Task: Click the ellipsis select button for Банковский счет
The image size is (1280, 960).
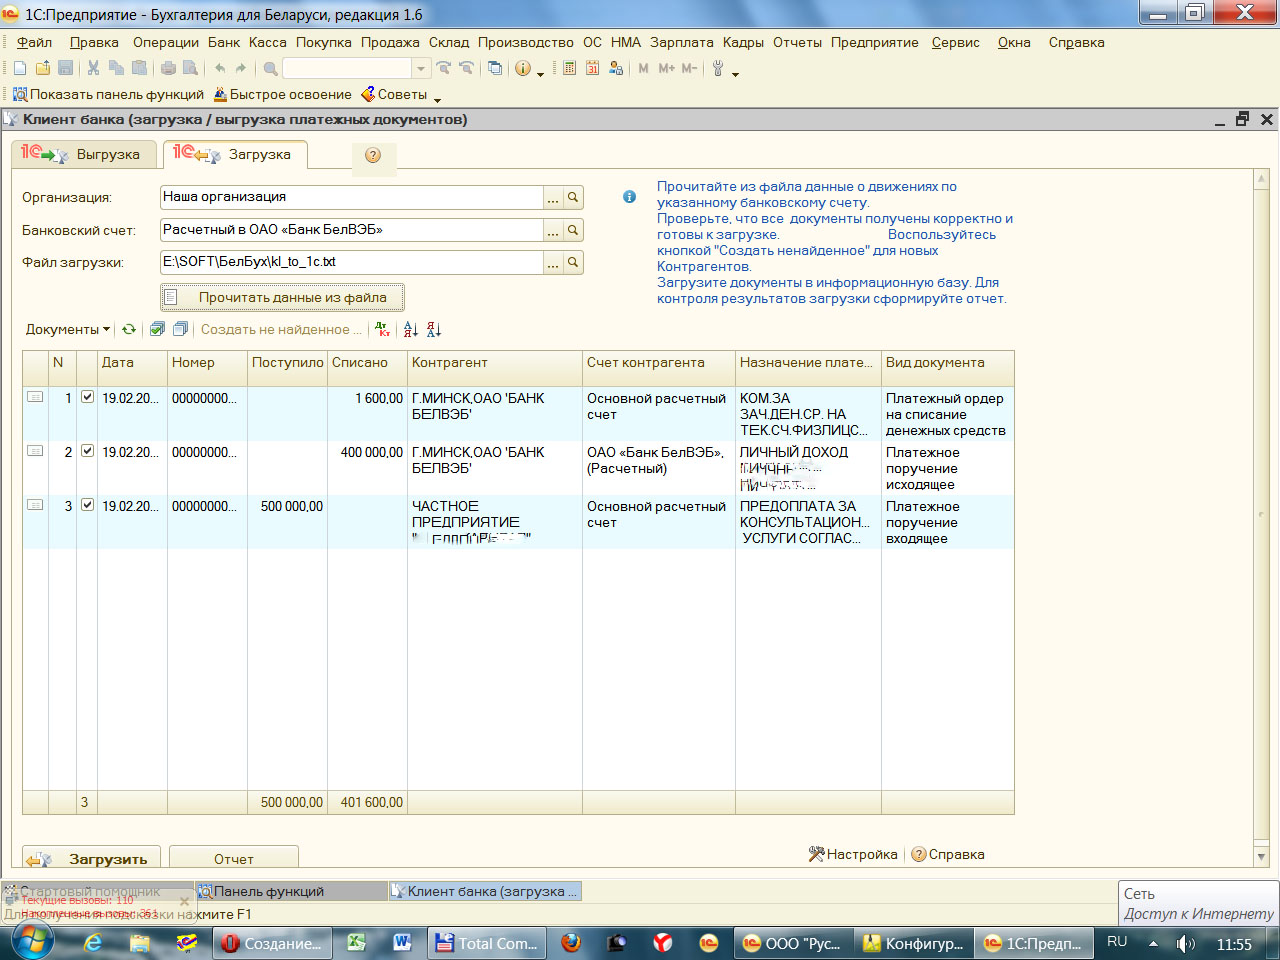Action: [552, 231]
